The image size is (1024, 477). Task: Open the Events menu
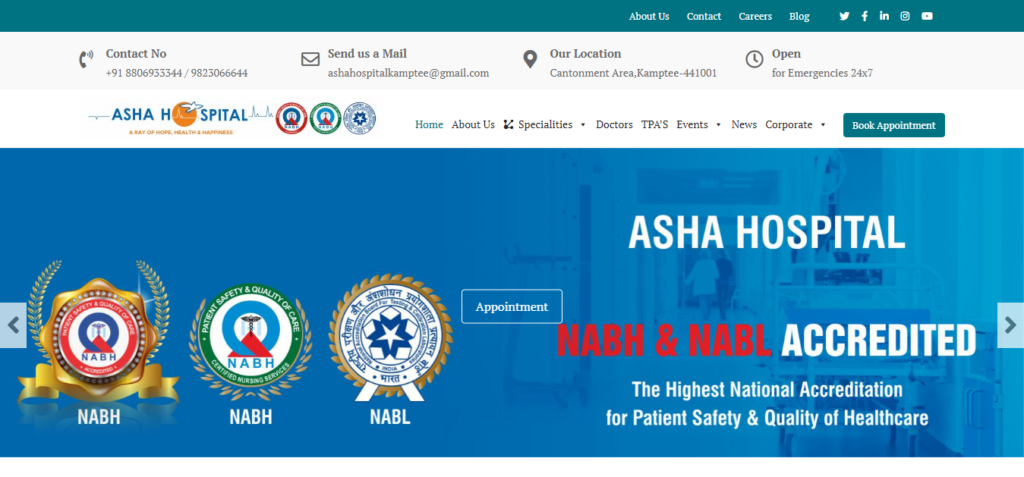692,125
